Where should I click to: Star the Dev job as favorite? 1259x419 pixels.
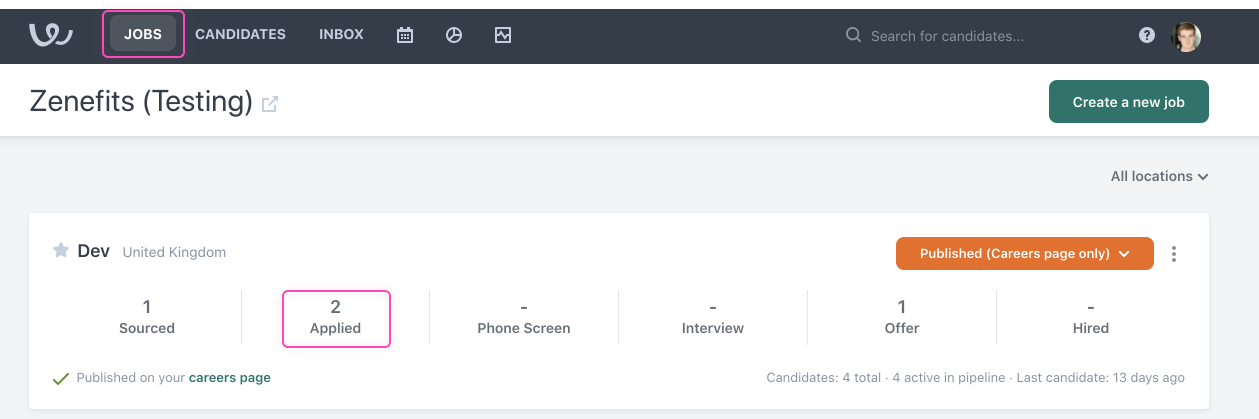tap(61, 250)
